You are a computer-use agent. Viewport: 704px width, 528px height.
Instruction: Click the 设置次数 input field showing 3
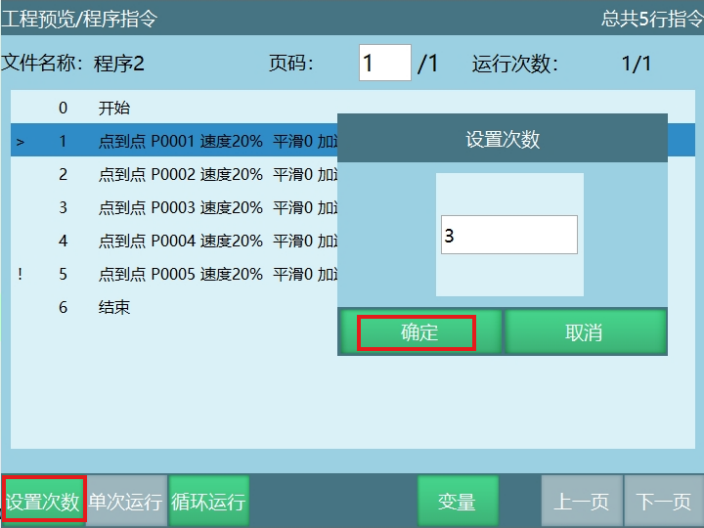(509, 235)
